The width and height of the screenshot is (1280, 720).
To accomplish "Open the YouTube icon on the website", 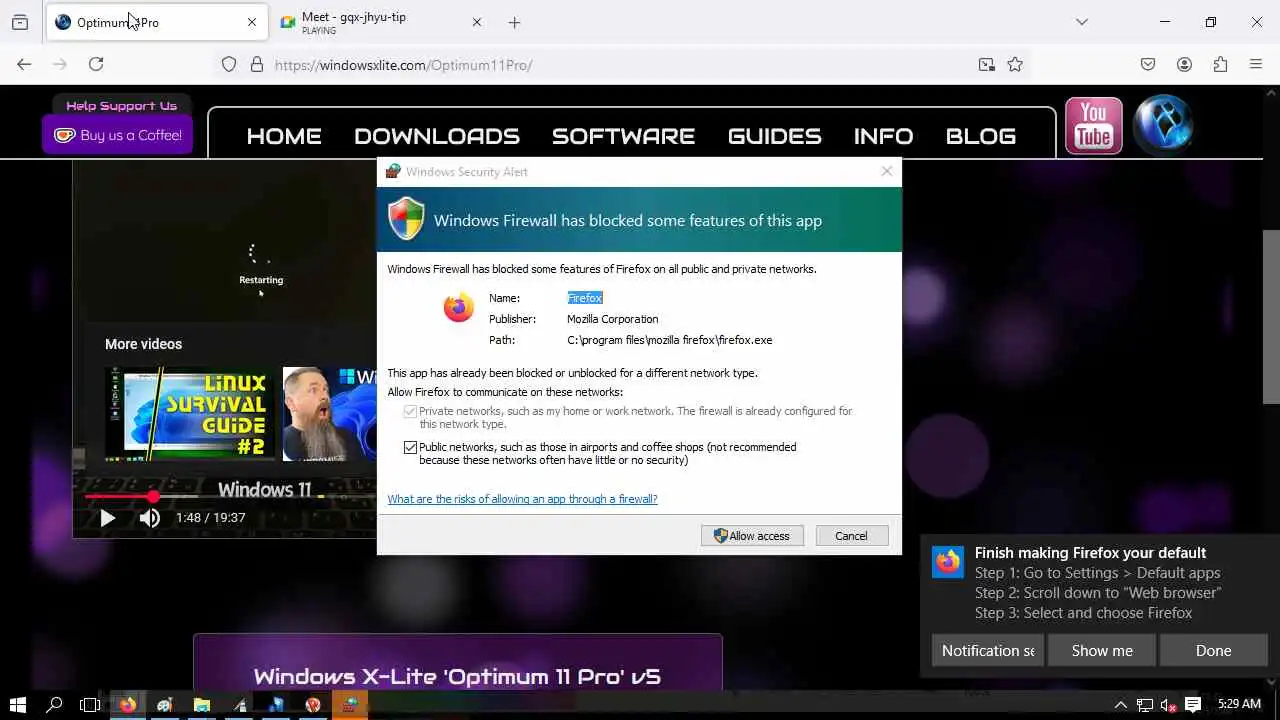I will 1093,125.
